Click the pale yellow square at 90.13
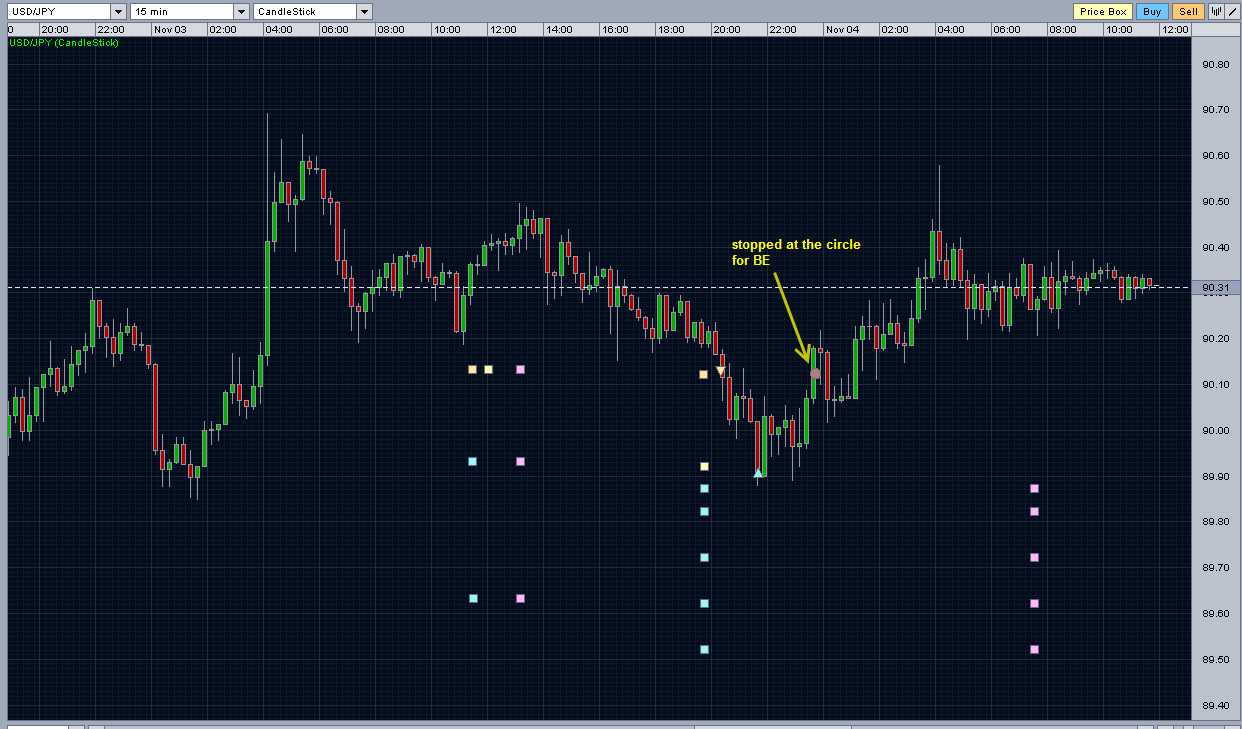 488,370
